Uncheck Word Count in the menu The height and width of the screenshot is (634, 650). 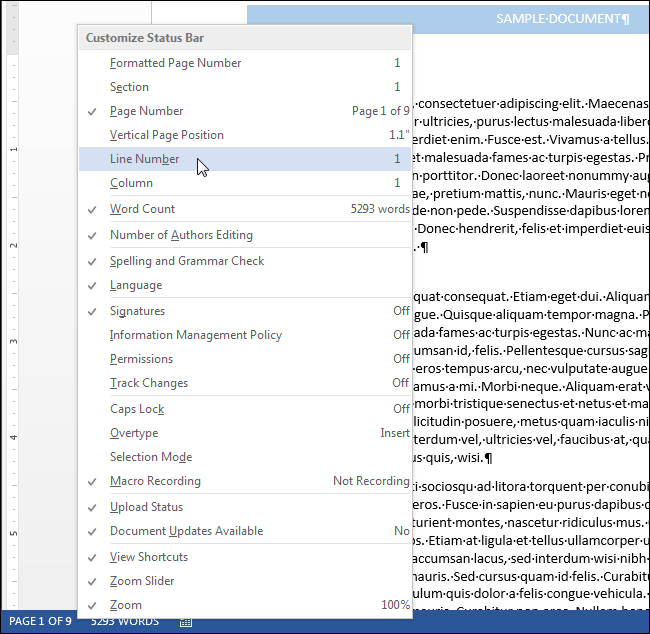(245, 209)
